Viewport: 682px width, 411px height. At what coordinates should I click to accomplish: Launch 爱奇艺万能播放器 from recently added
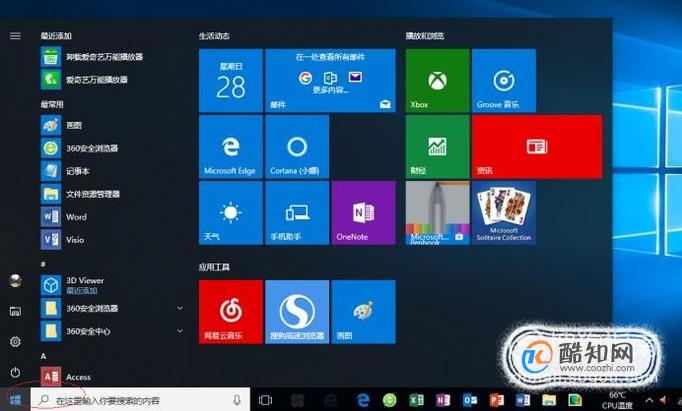click(x=85, y=80)
